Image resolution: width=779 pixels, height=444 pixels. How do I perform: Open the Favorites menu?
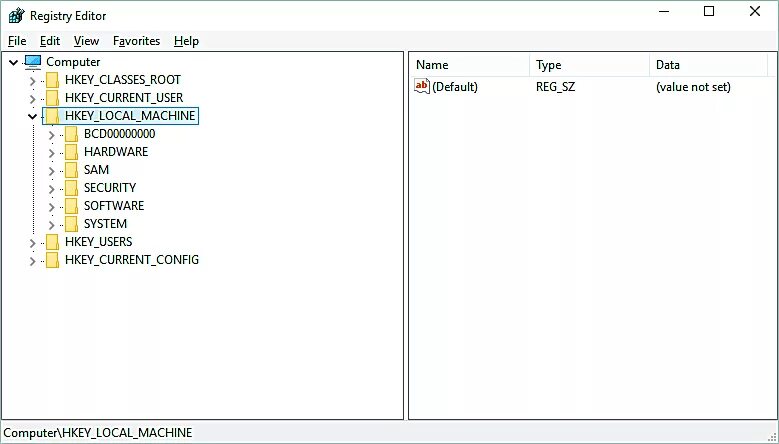click(x=136, y=41)
